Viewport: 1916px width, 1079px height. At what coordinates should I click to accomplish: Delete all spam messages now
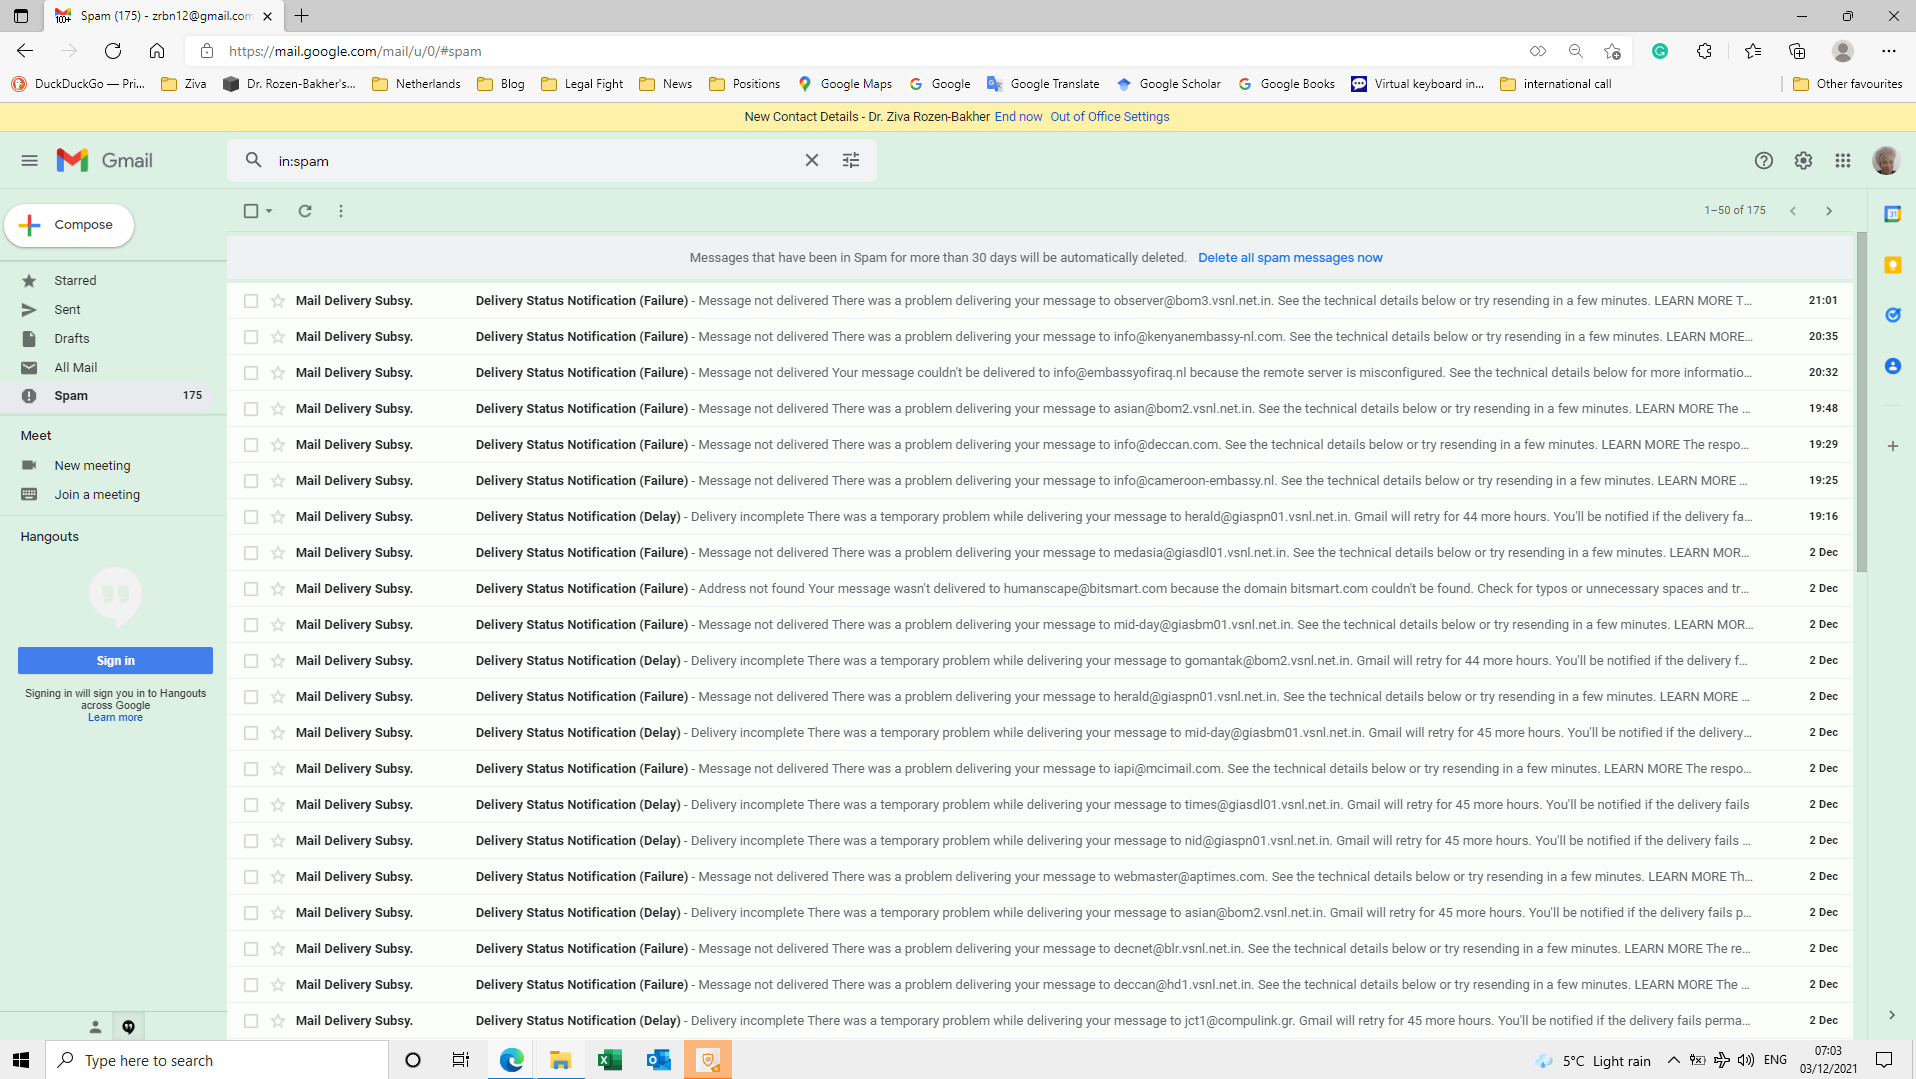1290,257
